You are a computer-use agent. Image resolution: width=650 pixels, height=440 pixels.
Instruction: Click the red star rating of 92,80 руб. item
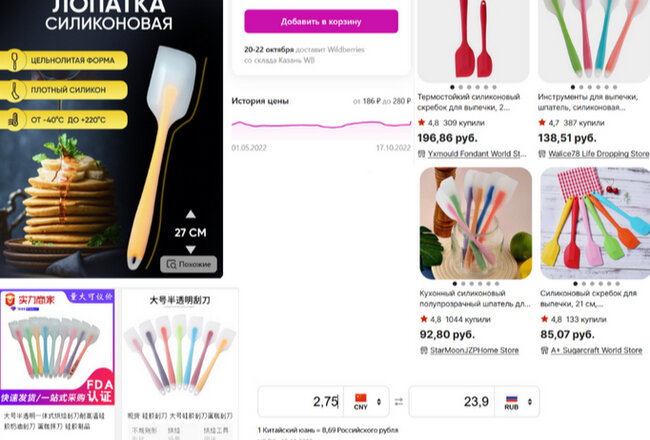(424, 319)
